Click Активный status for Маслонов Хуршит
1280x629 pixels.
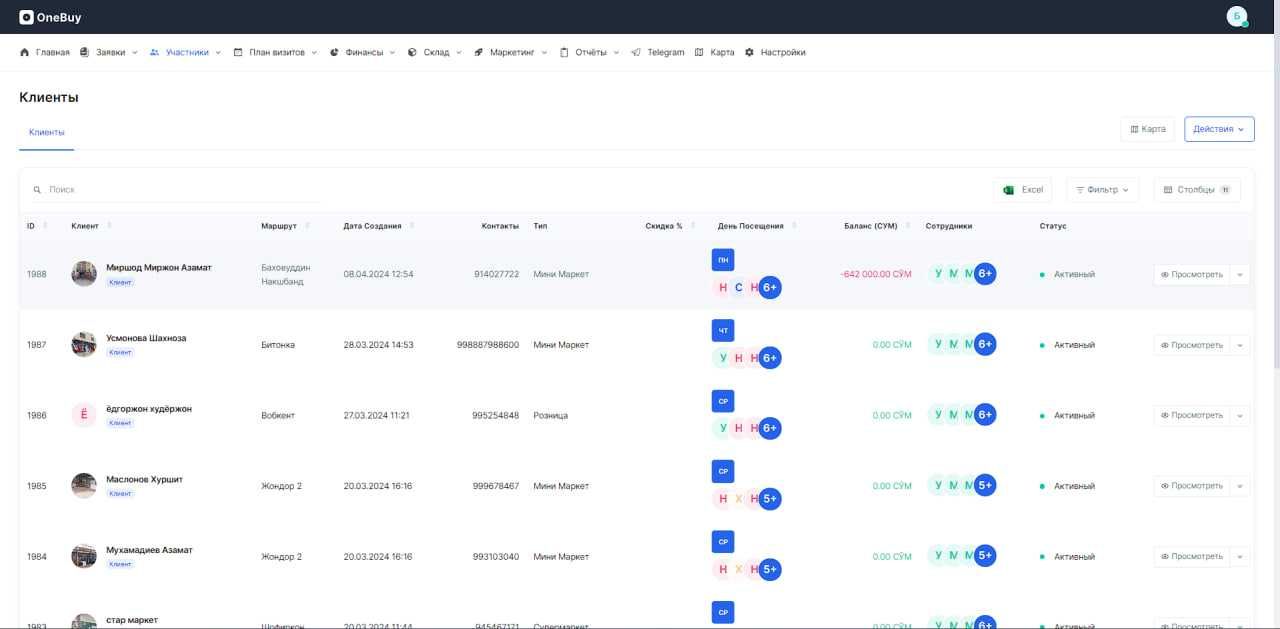(x=1067, y=486)
